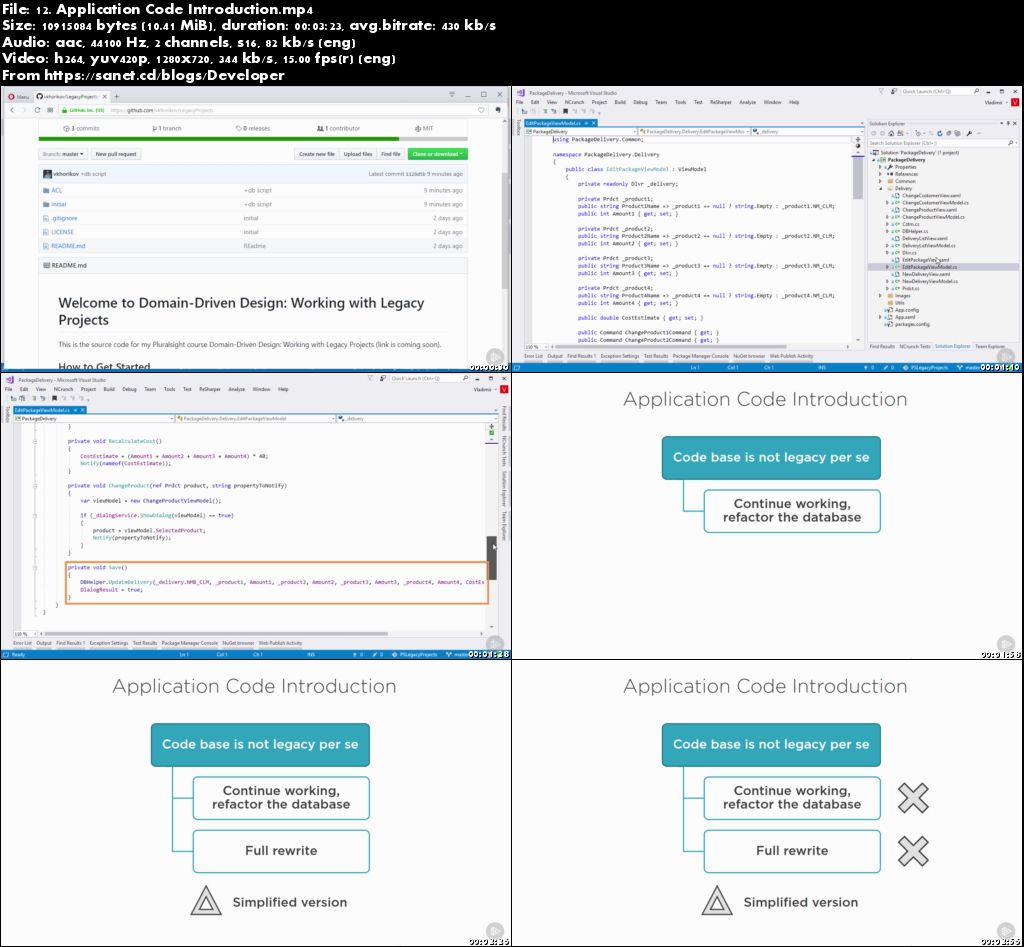The height and width of the screenshot is (947, 1024).
Task: Click the Create new file button
Action: coord(317,154)
